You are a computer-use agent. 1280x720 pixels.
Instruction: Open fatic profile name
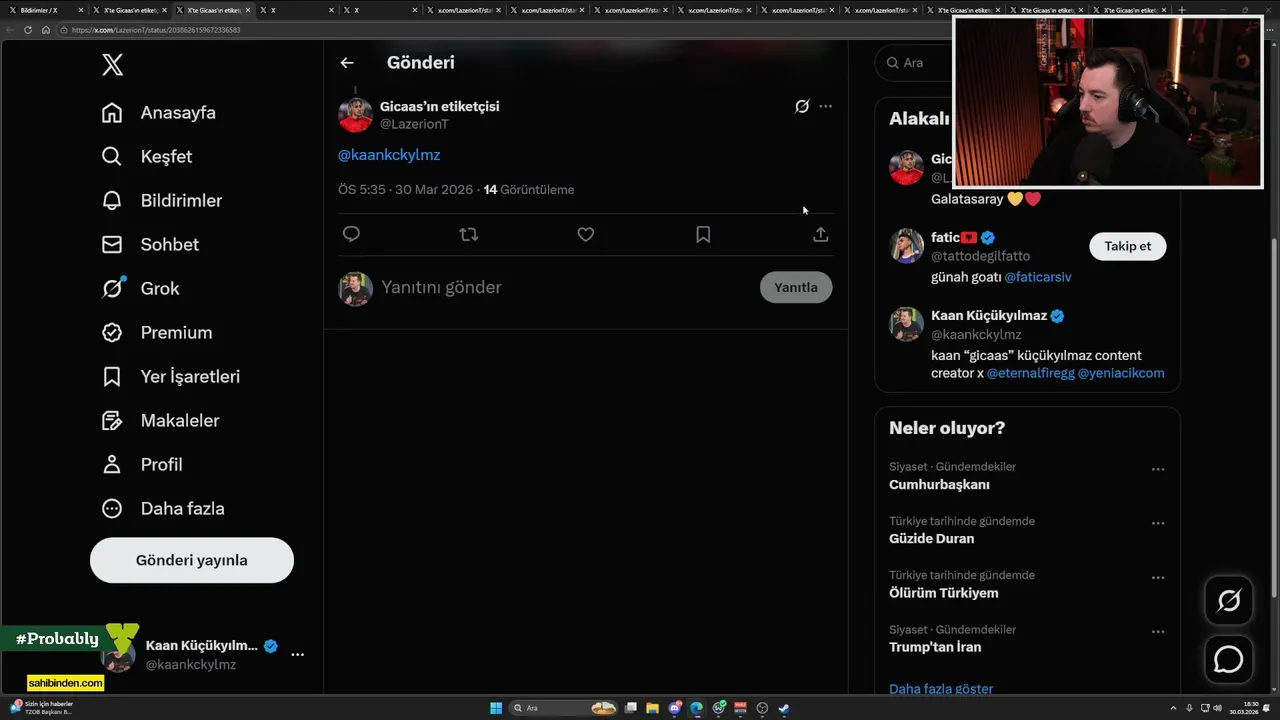click(x=945, y=237)
